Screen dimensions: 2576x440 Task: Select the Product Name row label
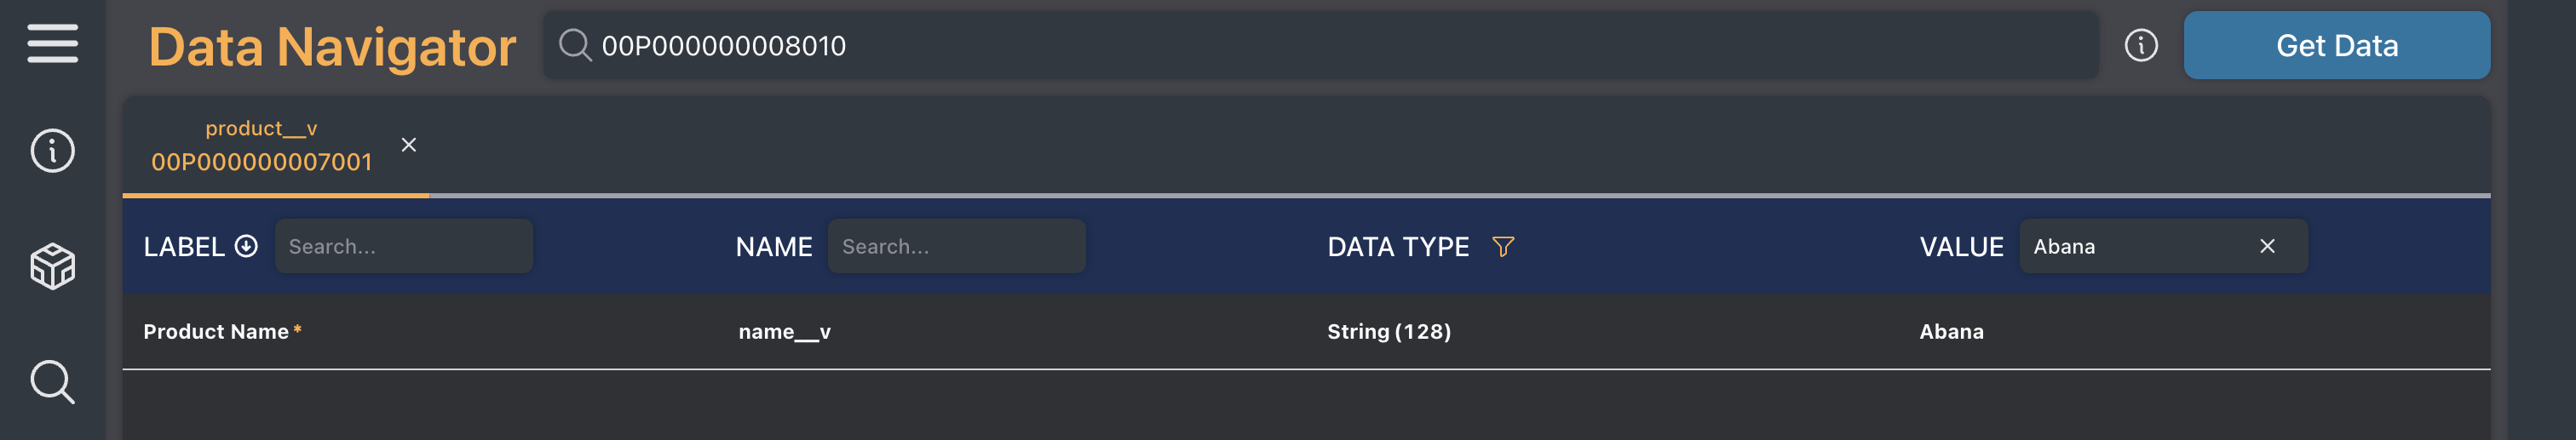pos(216,332)
